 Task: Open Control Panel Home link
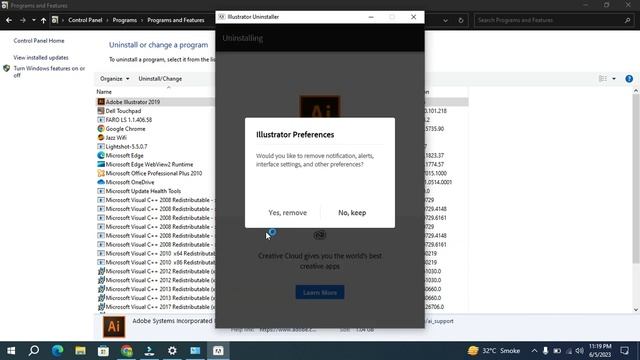click(x=39, y=41)
